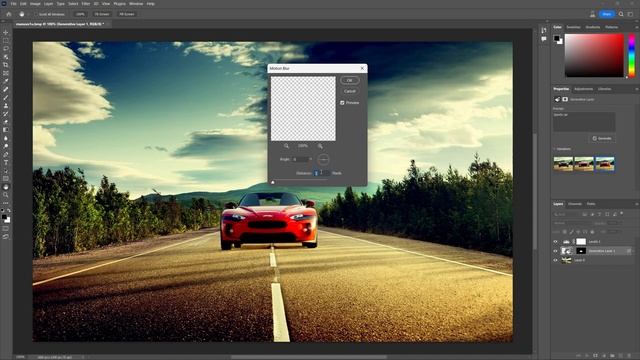Select the Spot Healing Brush tool
640x360 pixels.
tap(6, 89)
